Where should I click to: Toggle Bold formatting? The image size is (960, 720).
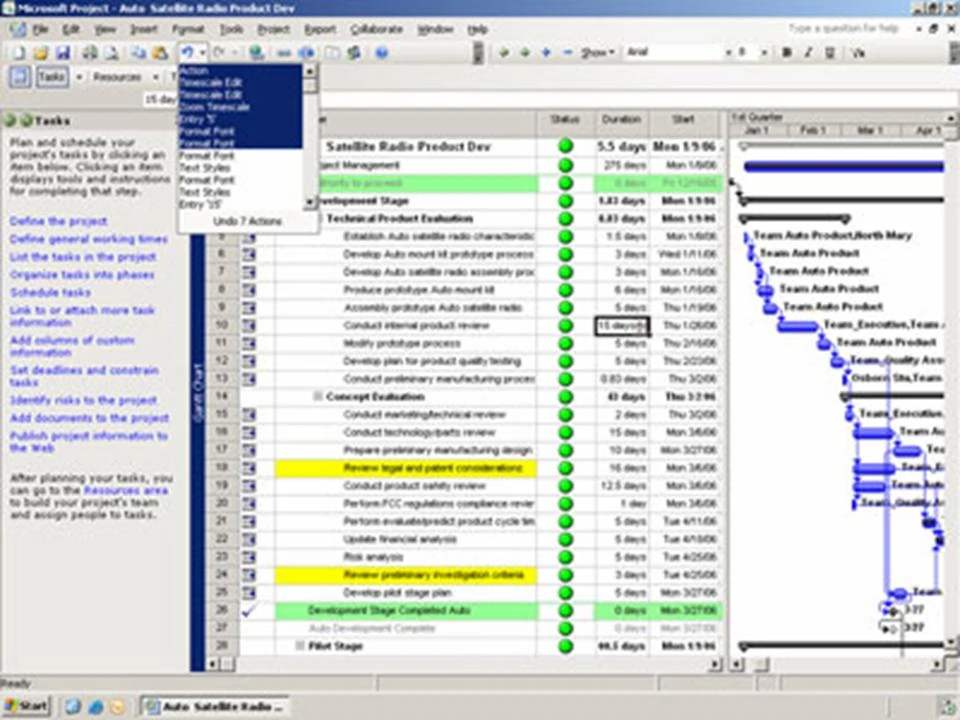[x=787, y=53]
